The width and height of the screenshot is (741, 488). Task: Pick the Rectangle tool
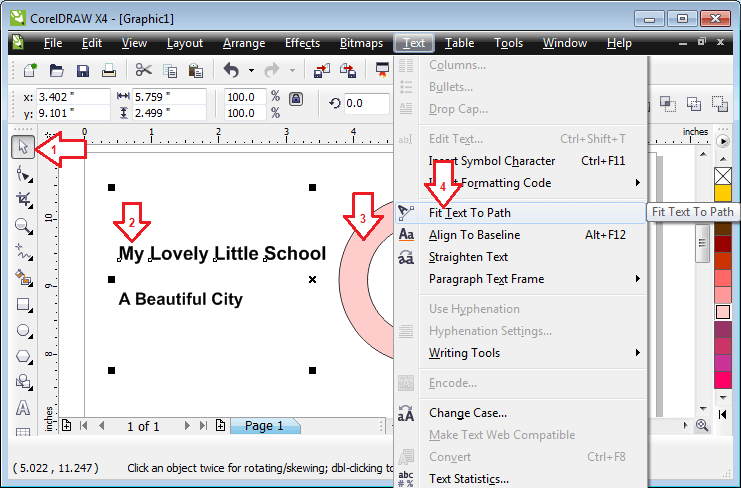(x=24, y=304)
